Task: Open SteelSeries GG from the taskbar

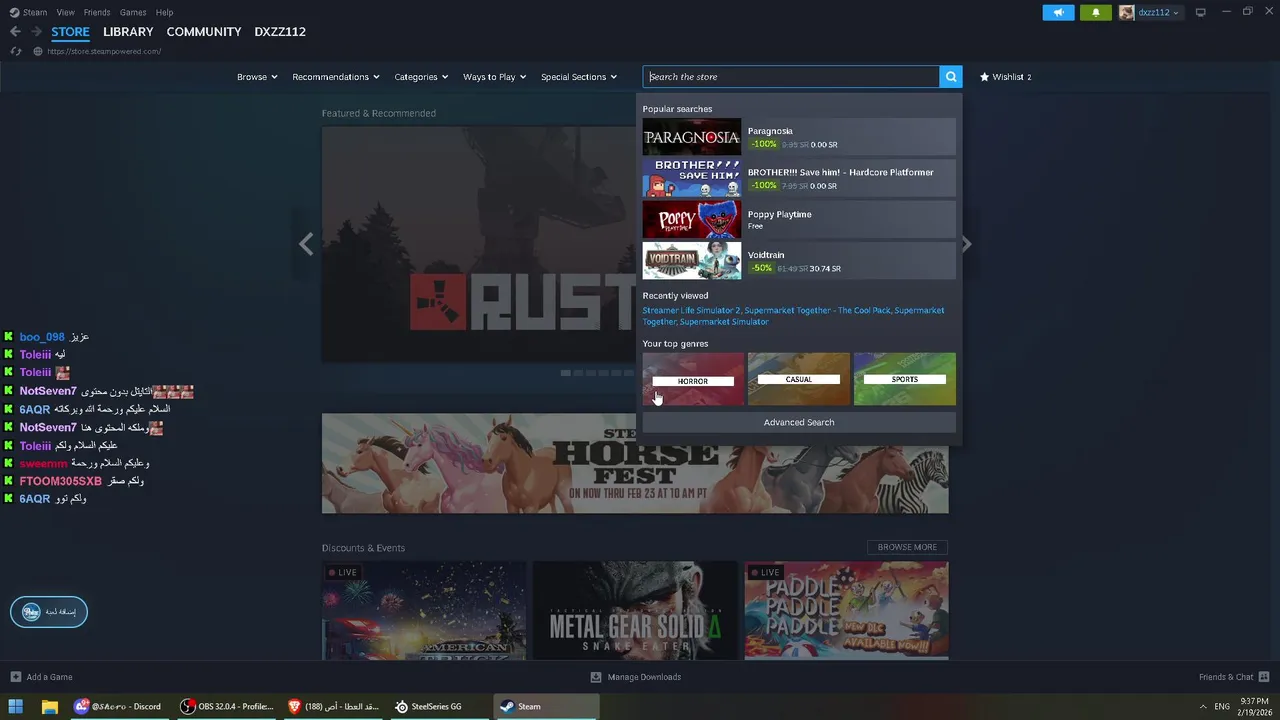Action: click(428, 706)
